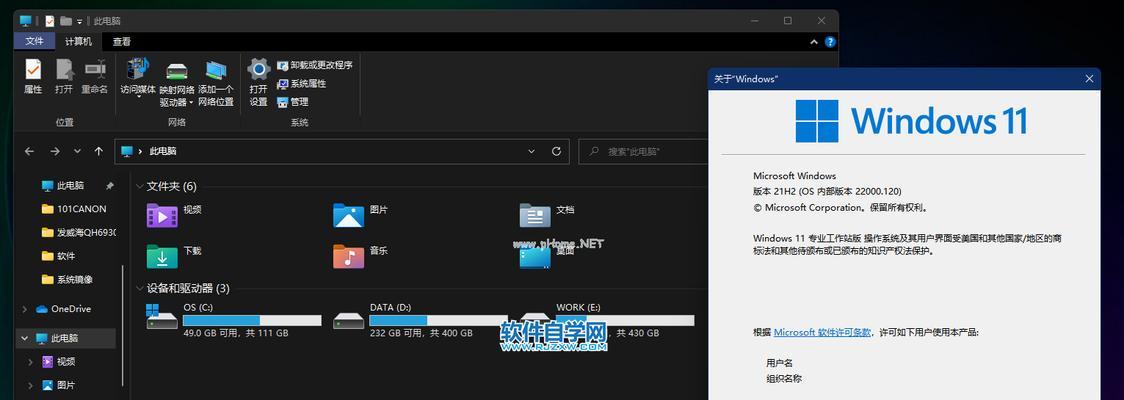Viewport: 1124px width, 400px height.
Task: Click the blue Help question mark icon
Action: pos(830,42)
